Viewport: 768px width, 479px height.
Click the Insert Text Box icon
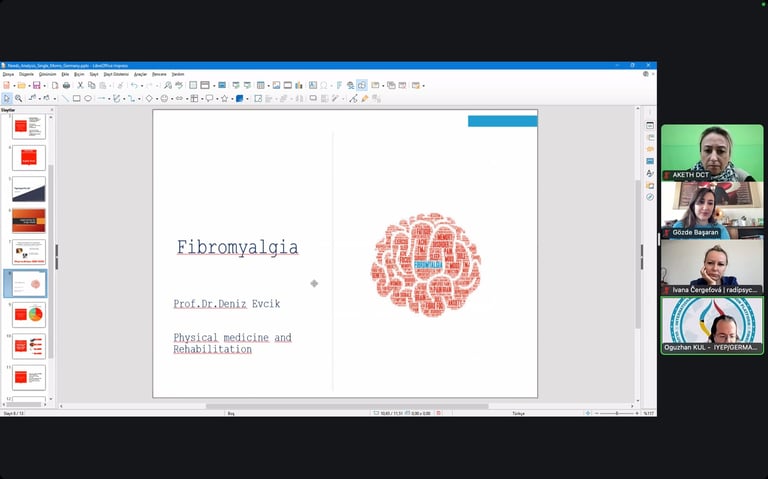coord(312,85)
